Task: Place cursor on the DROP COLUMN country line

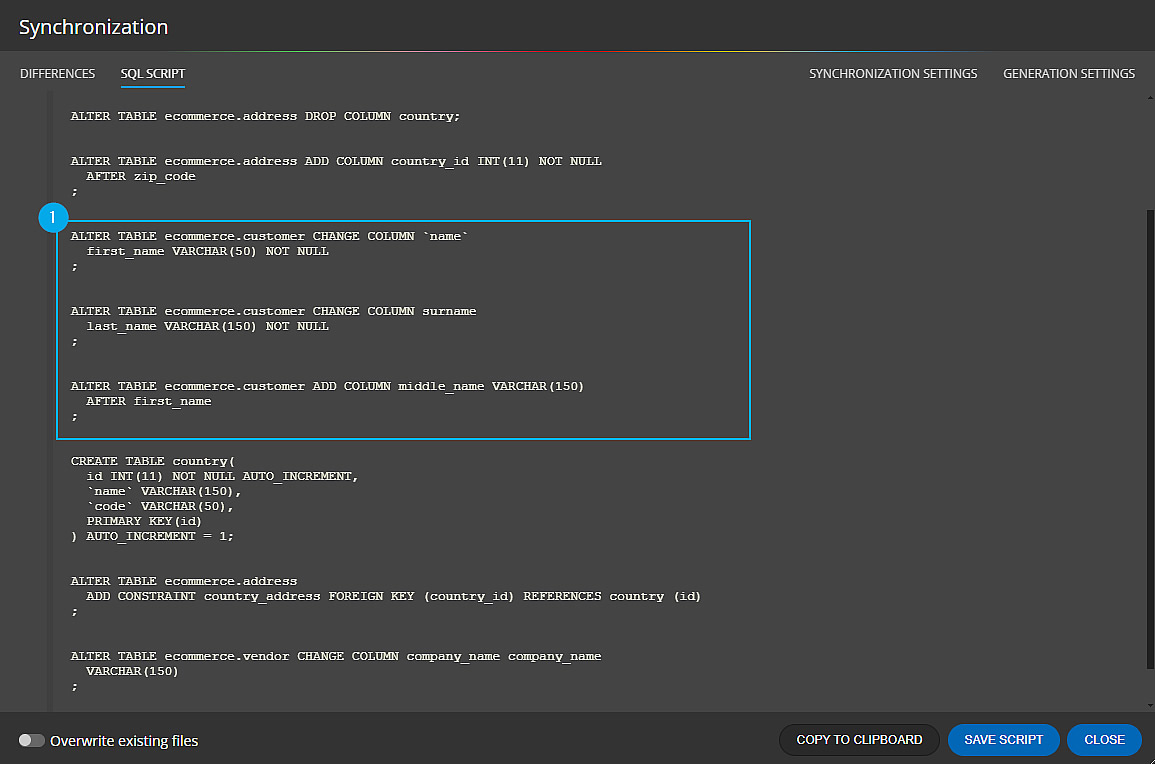Action: coord(265,116)
